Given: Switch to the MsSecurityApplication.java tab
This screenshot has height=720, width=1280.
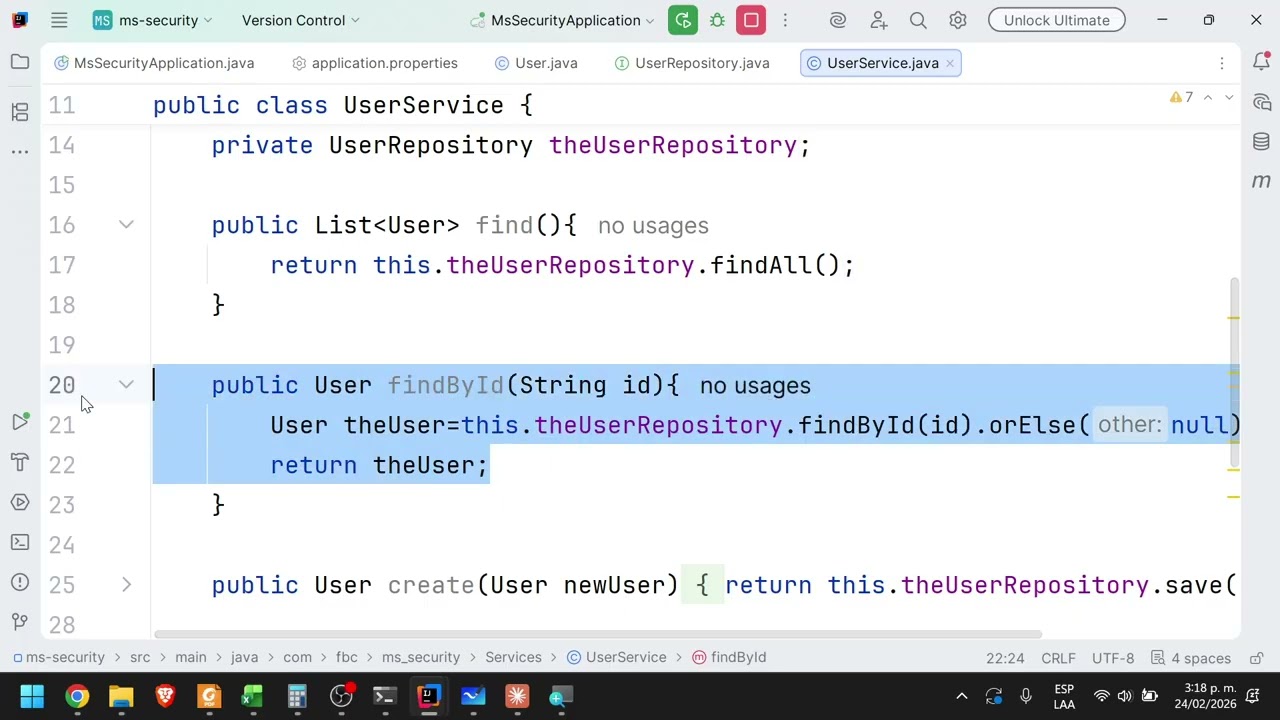Looking at the screenshot, I should 154,63.
